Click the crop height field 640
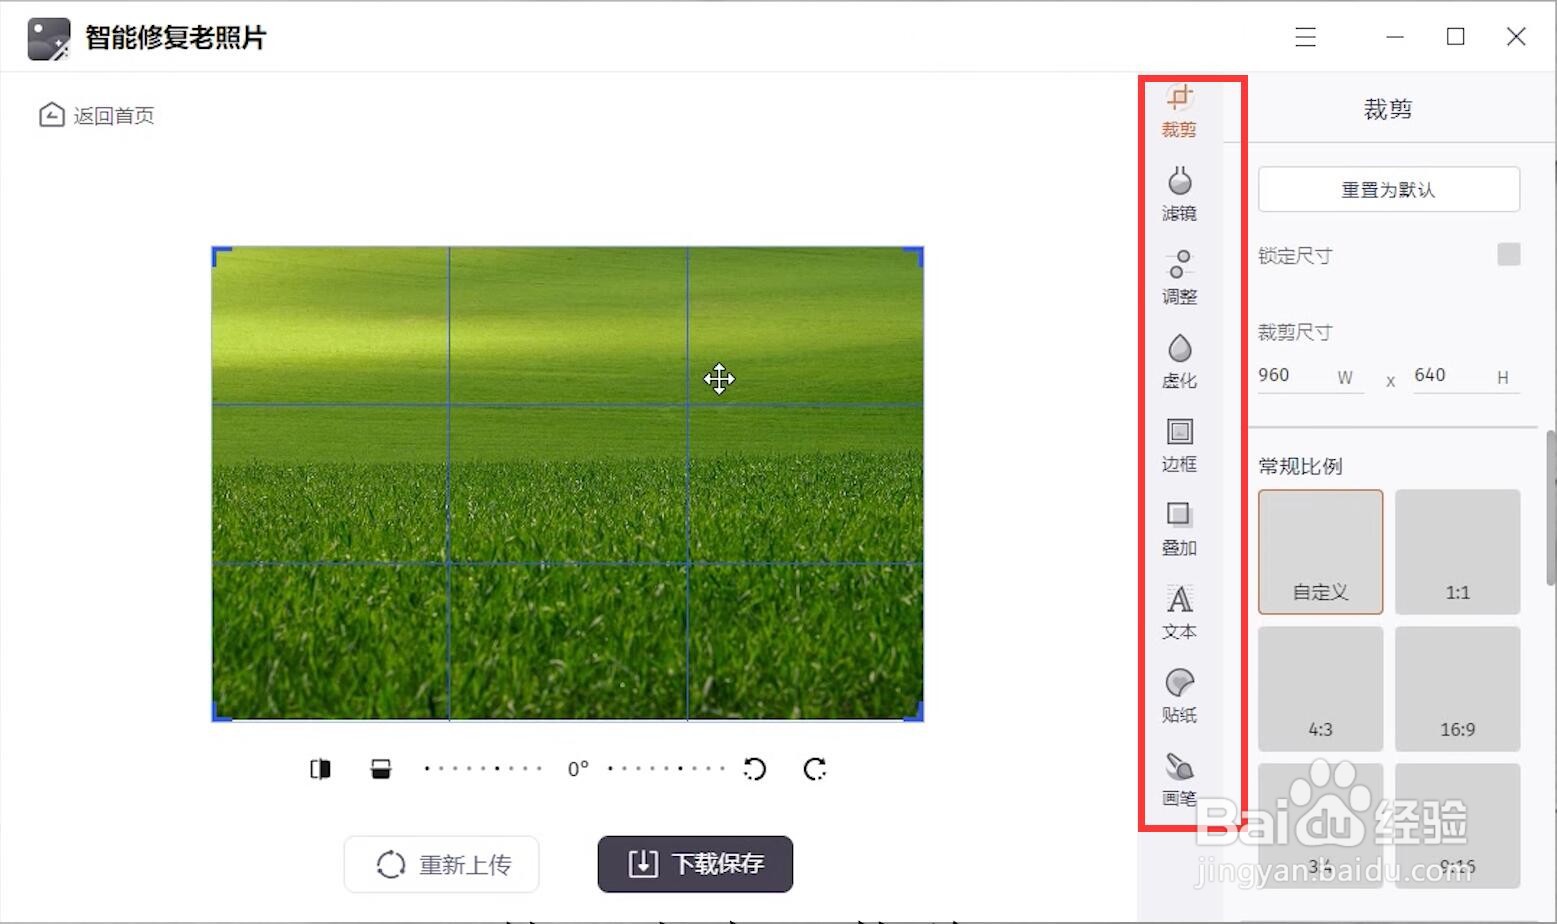Image resolution: width=1557 pixels, height=924 pixels. 1467,376
